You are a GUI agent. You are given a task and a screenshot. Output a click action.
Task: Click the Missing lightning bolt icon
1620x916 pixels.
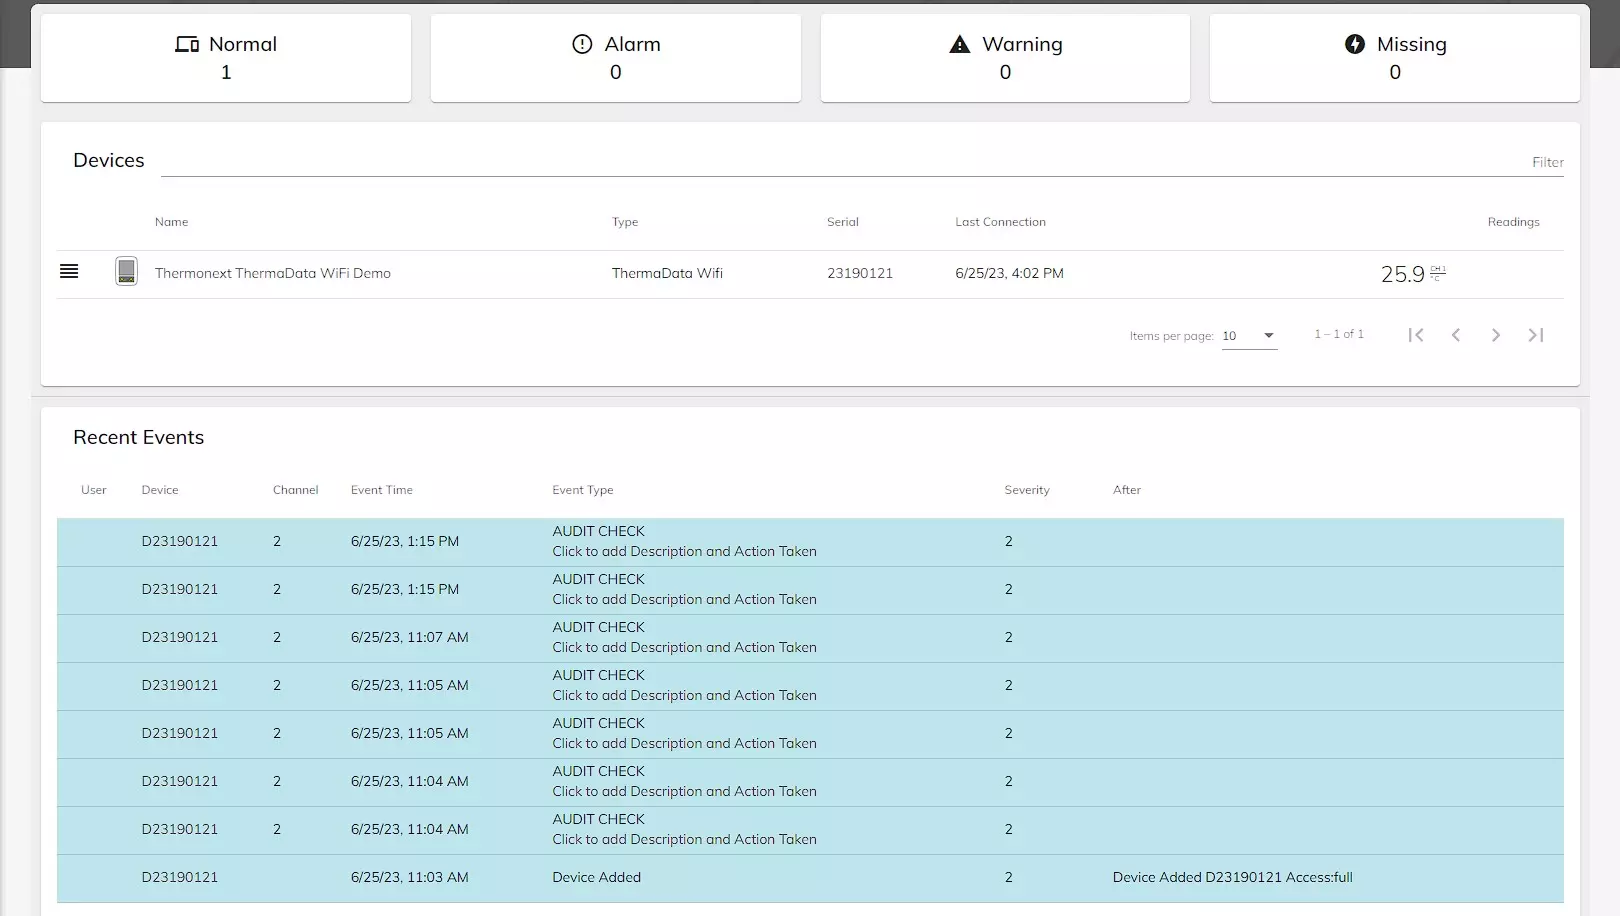pyautogui.click(x=1355, y=44)
